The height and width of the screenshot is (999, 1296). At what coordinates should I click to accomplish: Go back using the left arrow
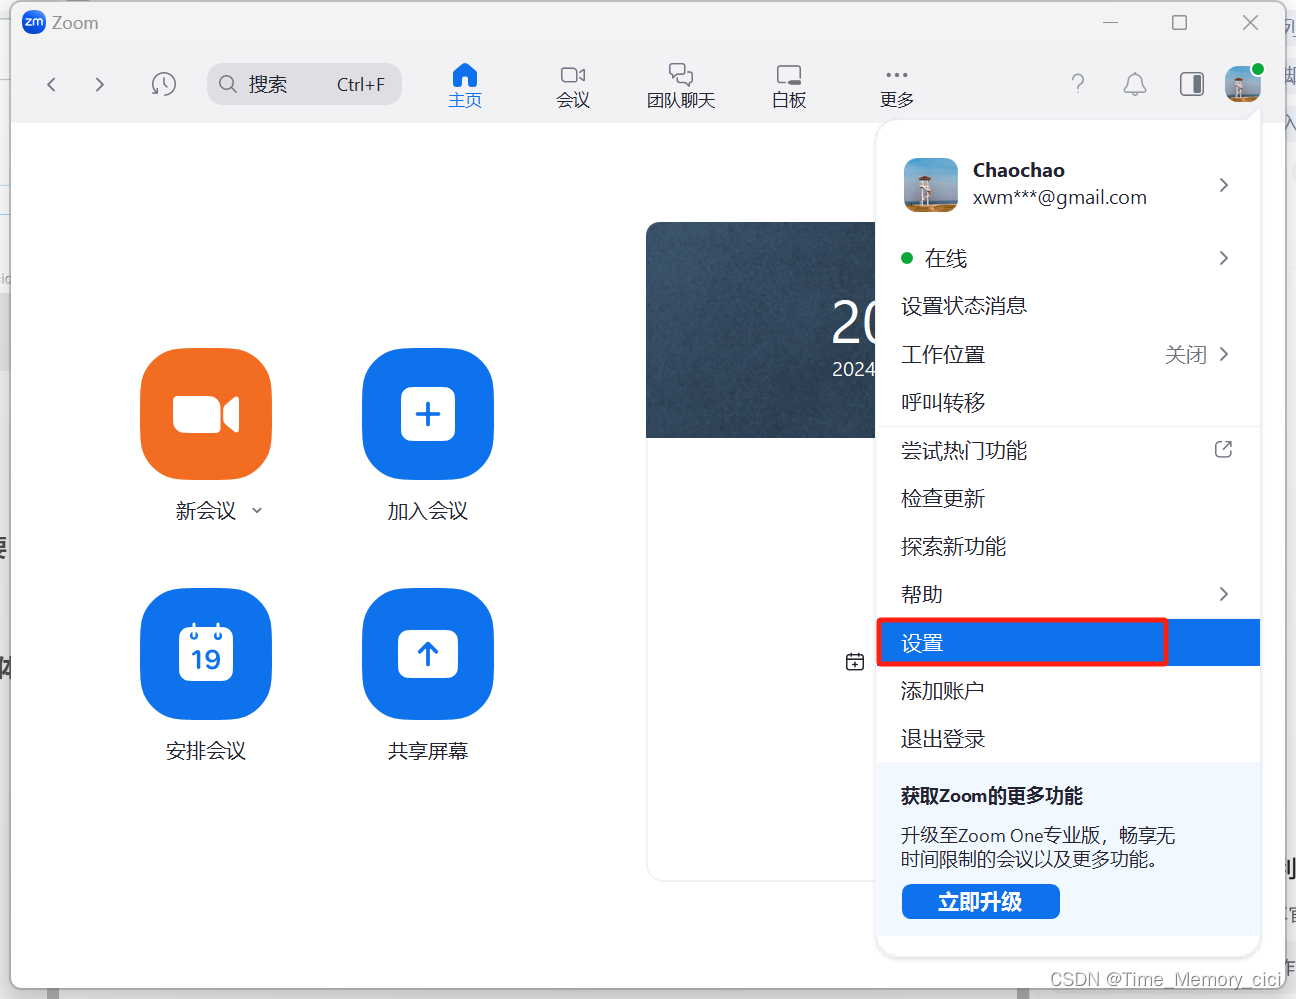click(51, 84)
